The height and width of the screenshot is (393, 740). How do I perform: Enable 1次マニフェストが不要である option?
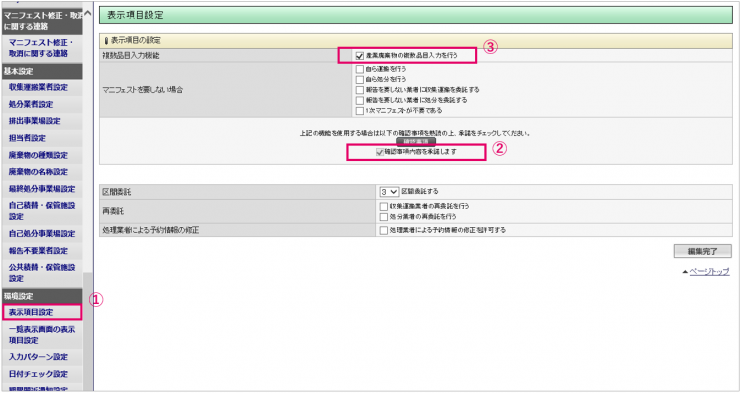tap(360, 111)
